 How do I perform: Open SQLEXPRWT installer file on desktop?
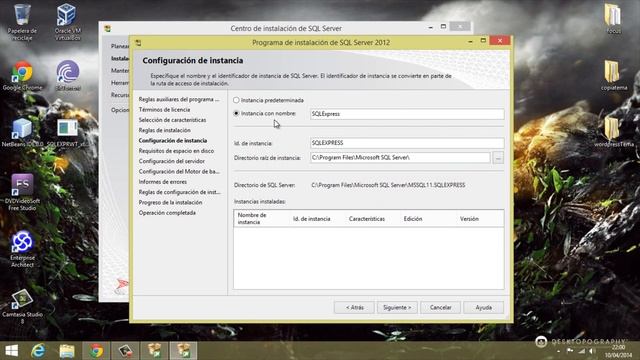point(67,133)
